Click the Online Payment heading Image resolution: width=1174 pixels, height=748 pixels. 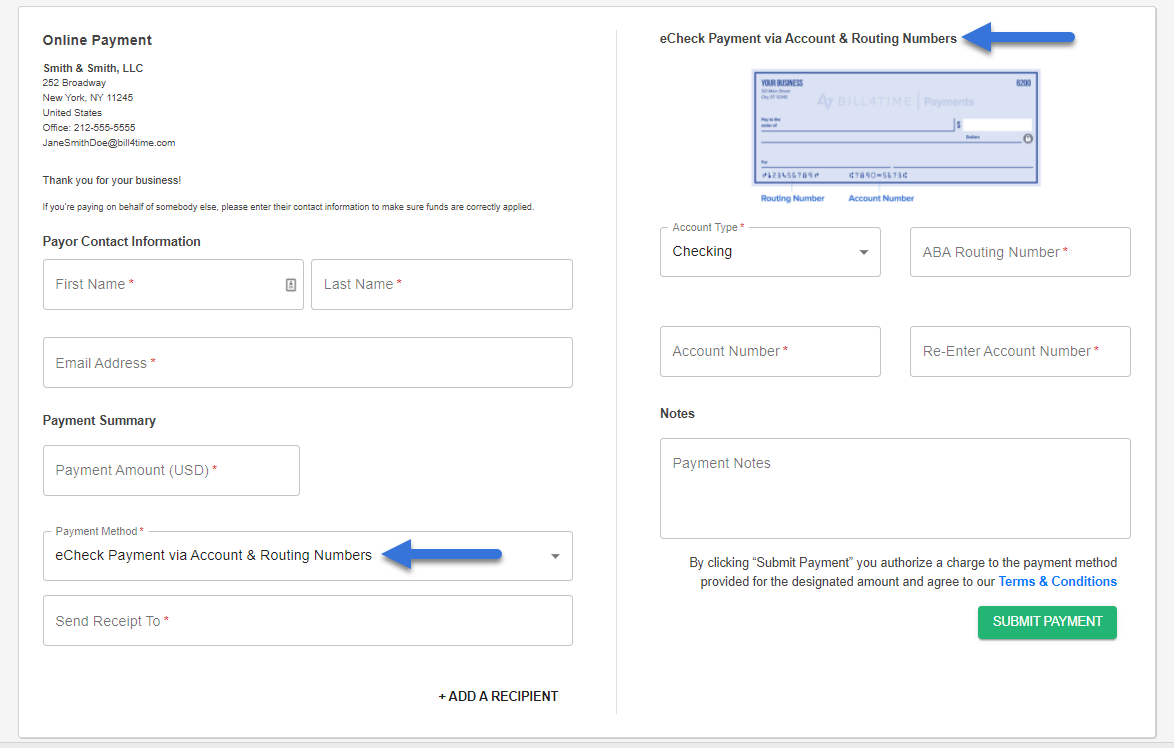pos(97,40)
